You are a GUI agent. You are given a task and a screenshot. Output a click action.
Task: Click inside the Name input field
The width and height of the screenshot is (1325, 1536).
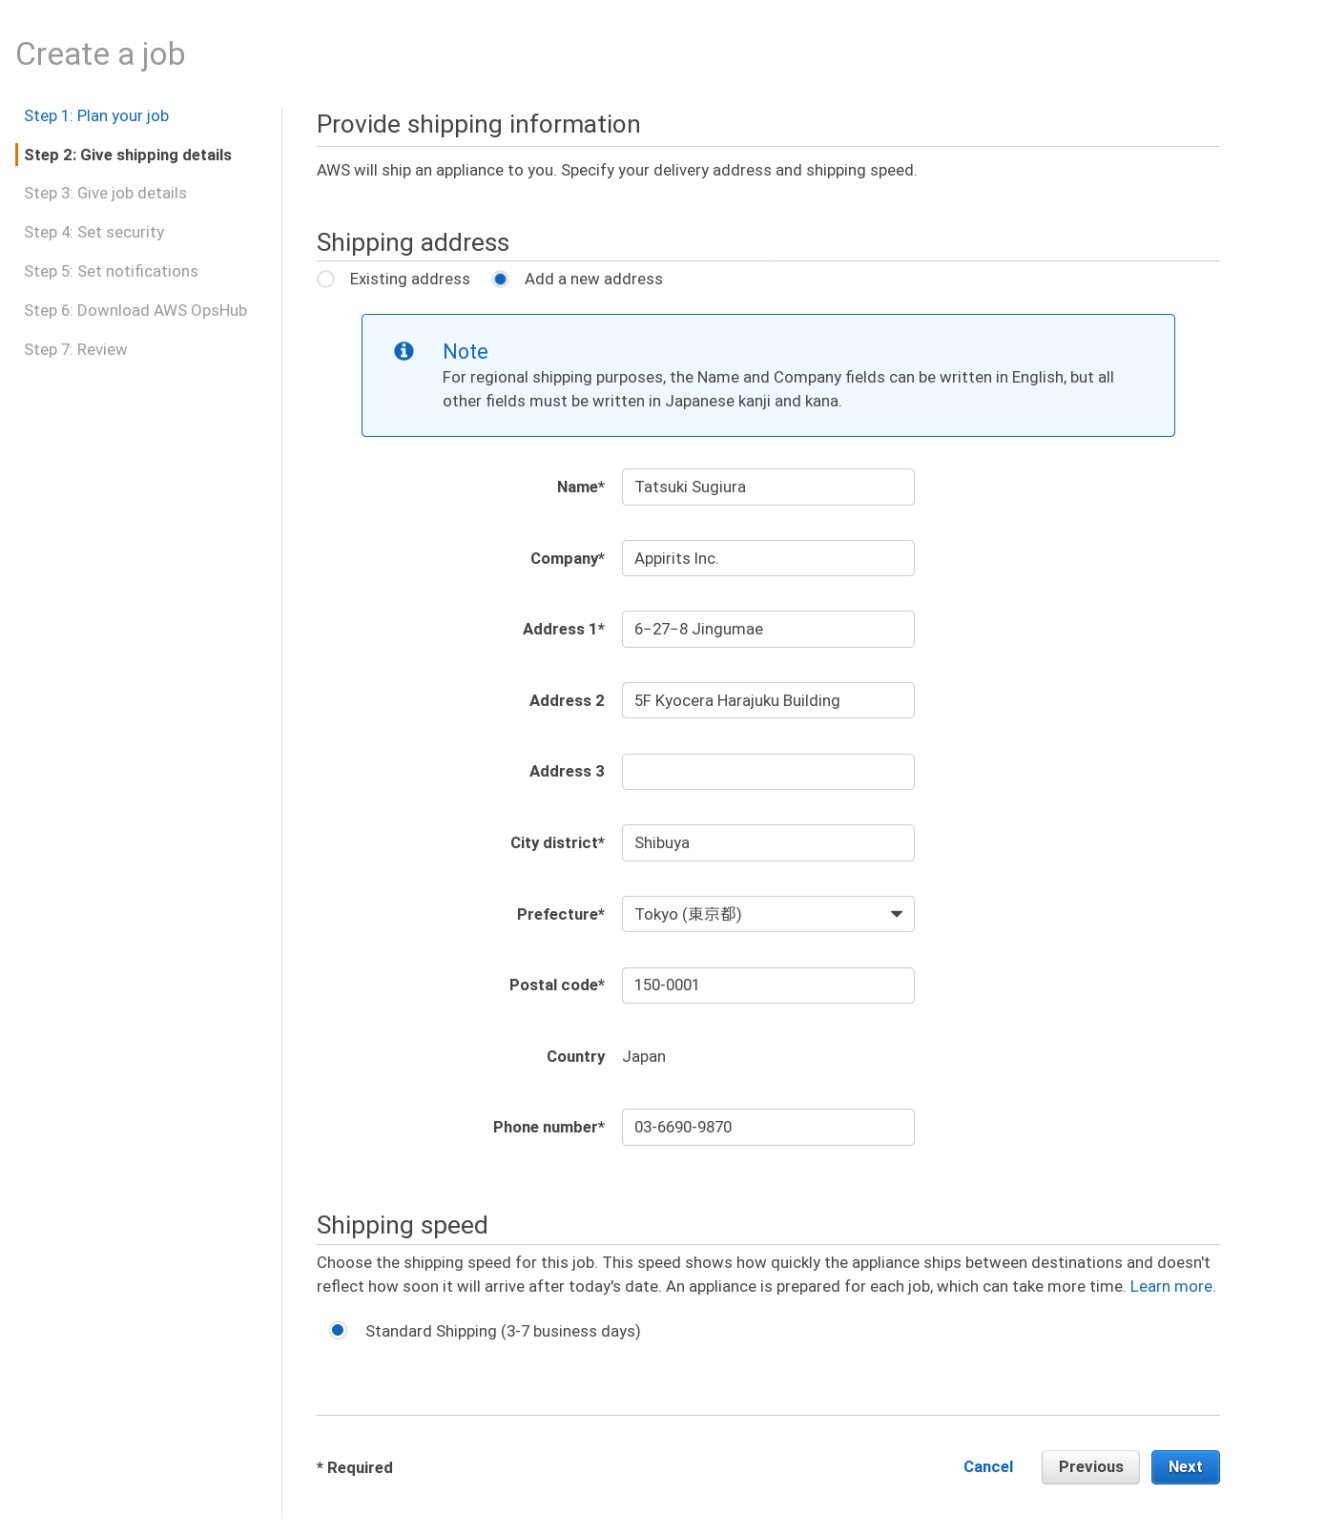point(767,487)
